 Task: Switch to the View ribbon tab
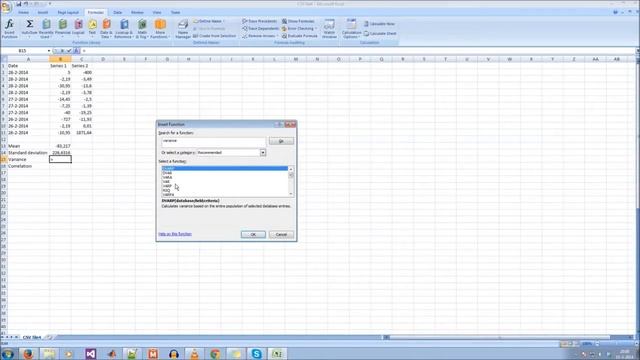157,13
